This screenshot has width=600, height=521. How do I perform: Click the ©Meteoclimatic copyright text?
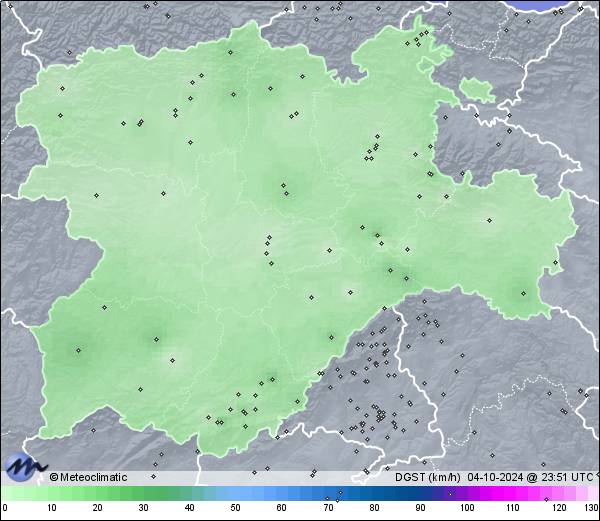point(88,477)
